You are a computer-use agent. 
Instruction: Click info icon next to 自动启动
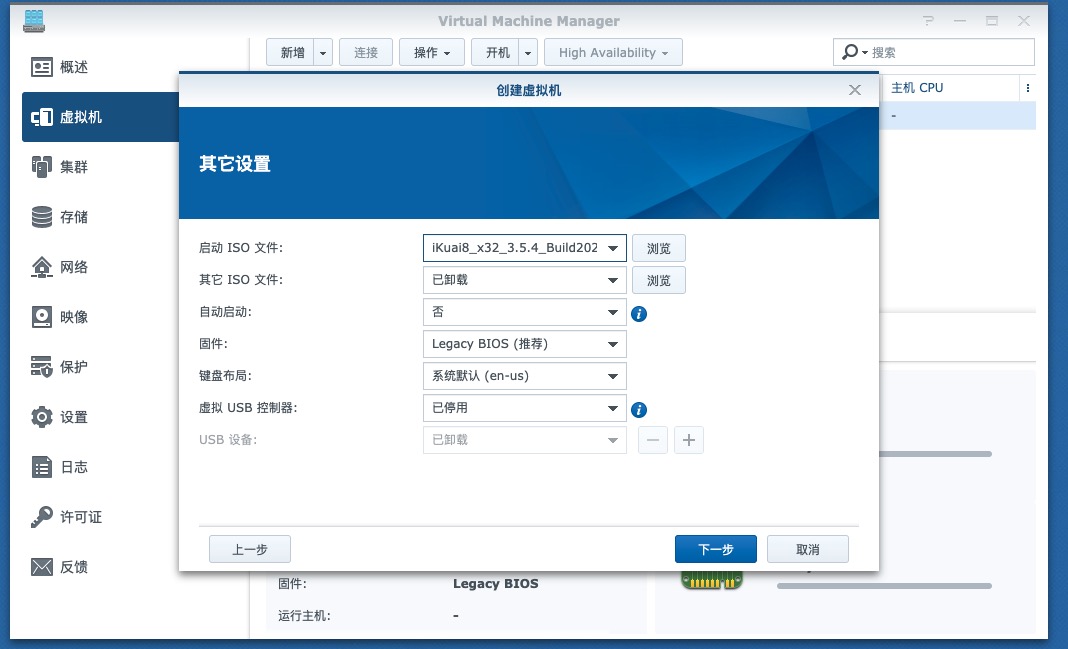(x=639, y=314)
